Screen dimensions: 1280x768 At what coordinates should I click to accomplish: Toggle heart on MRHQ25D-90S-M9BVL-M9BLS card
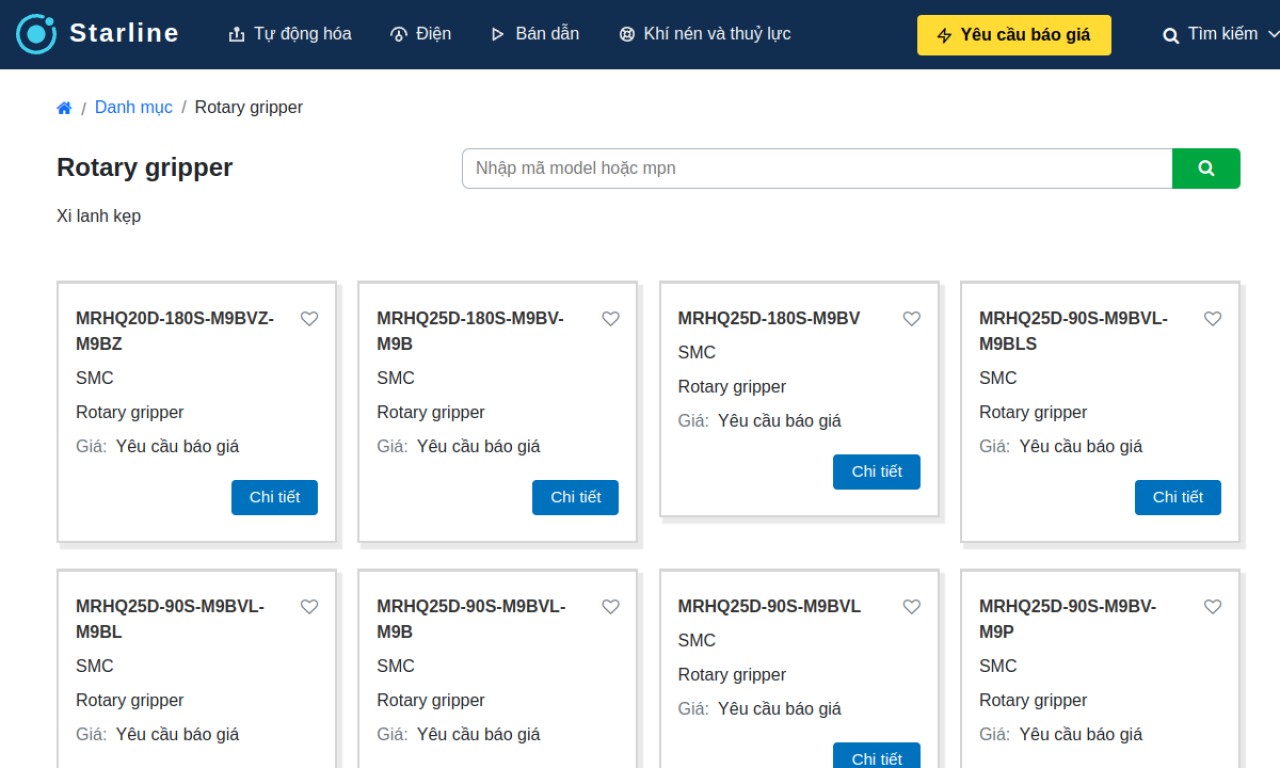(1212, 319)
